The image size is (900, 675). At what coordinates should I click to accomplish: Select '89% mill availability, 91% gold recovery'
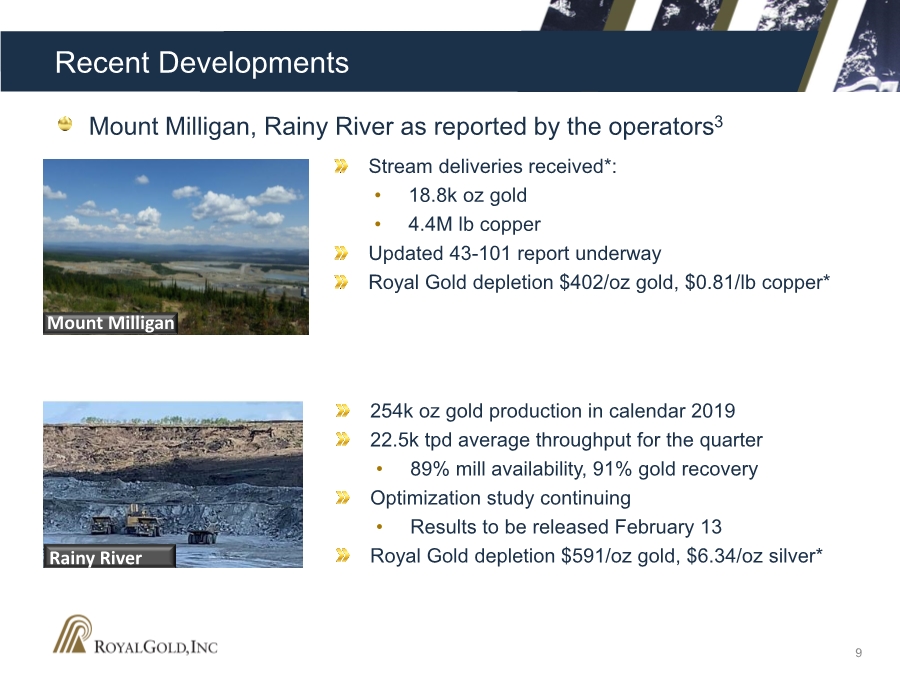point(584,469)
